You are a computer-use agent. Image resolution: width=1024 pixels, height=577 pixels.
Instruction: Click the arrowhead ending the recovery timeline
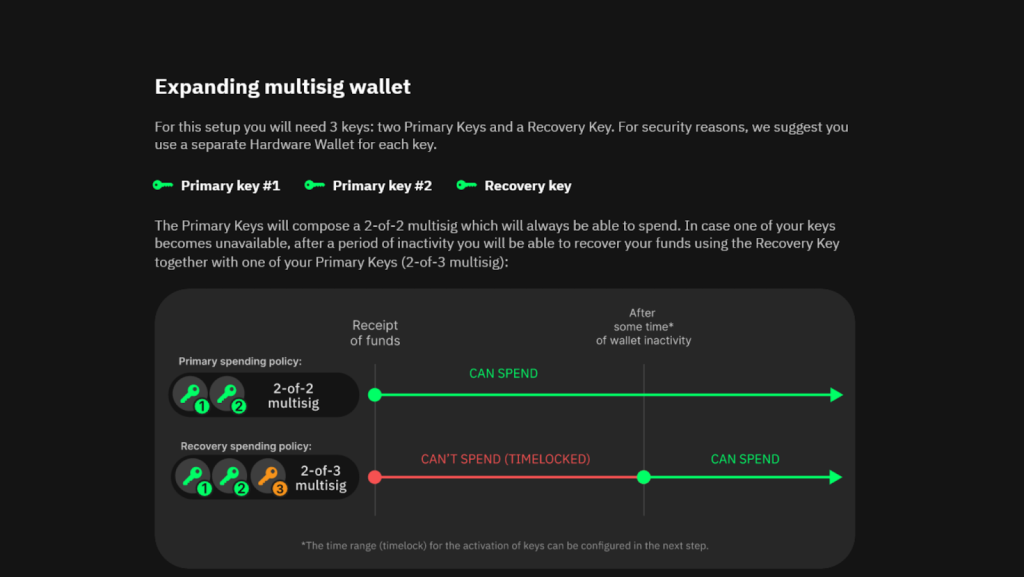pyautogui.click(x=837, y=477)
